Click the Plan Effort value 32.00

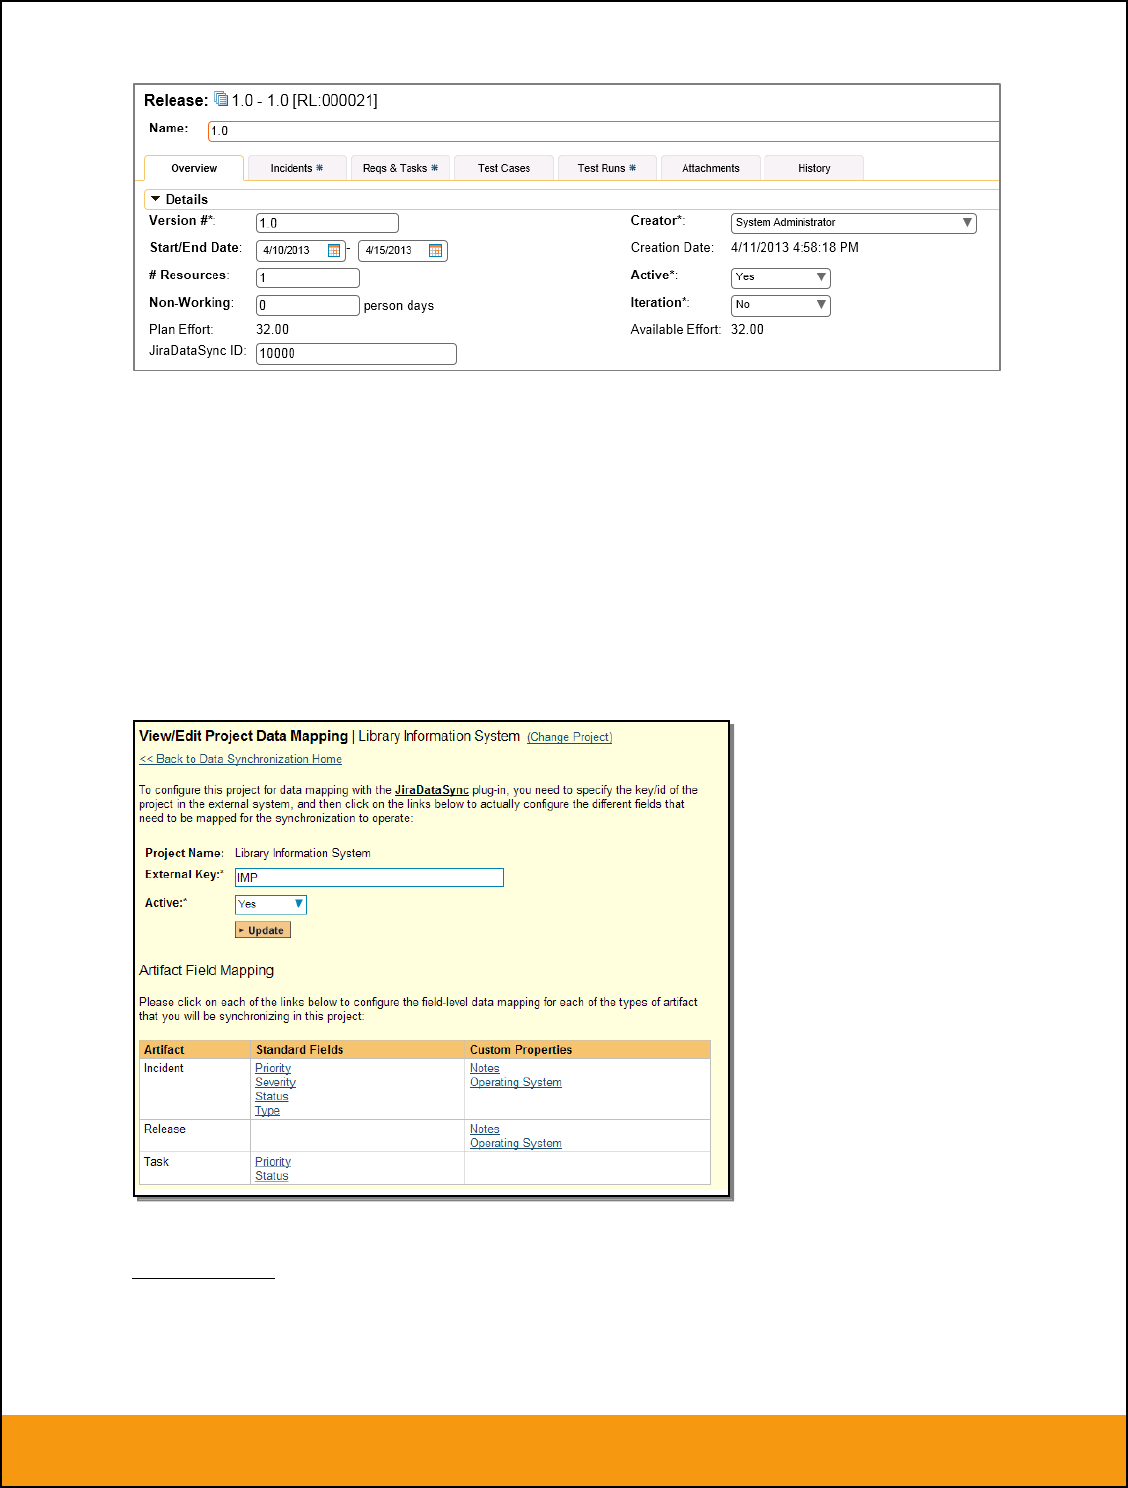(272, 329)
